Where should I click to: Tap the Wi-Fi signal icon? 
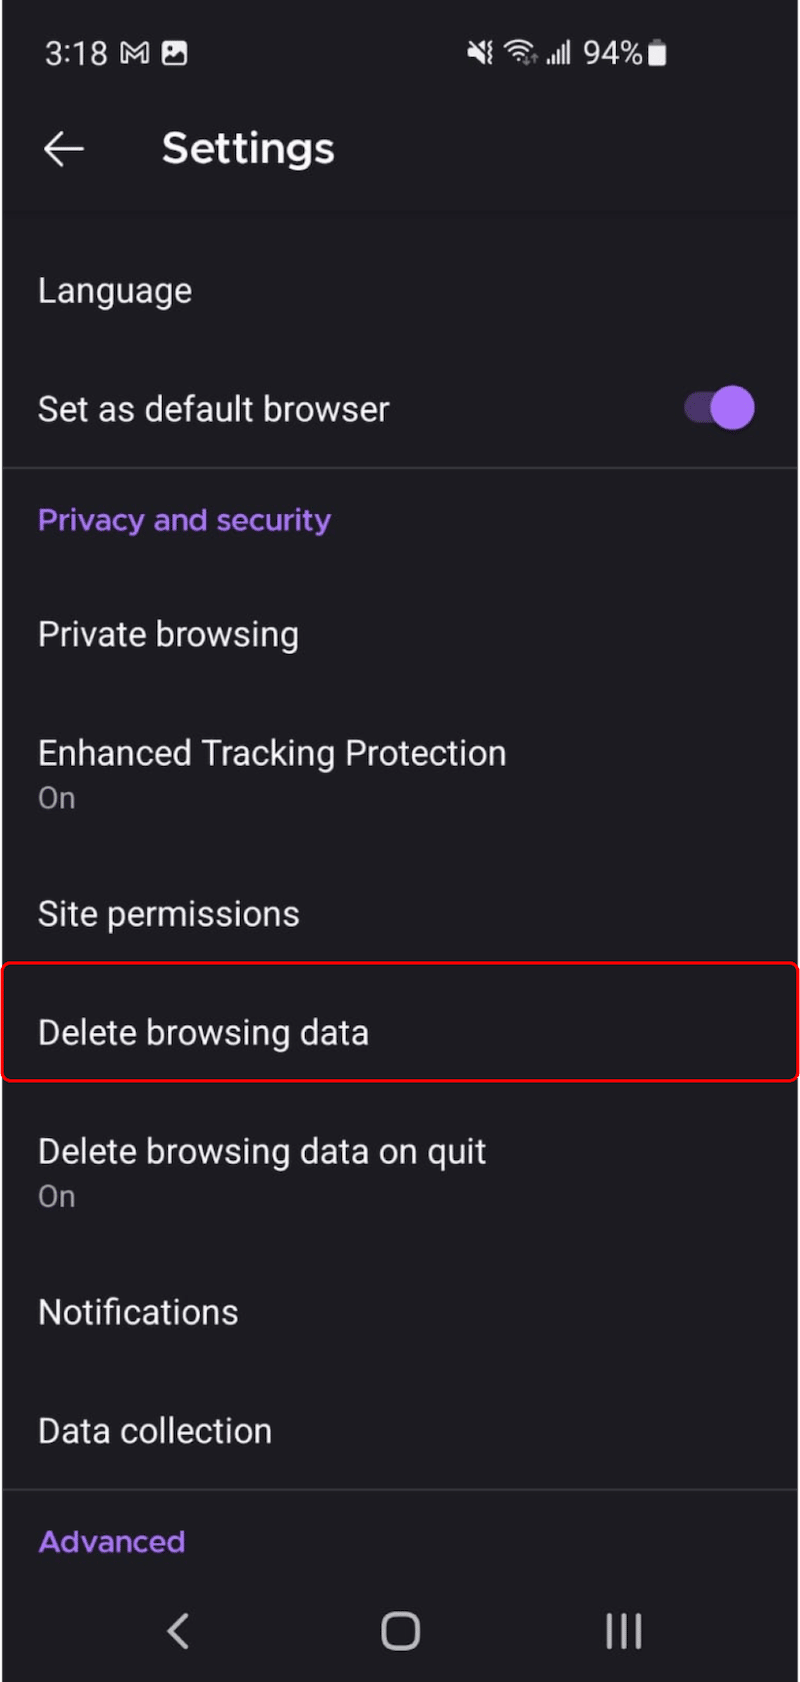(x=520, y=52)
